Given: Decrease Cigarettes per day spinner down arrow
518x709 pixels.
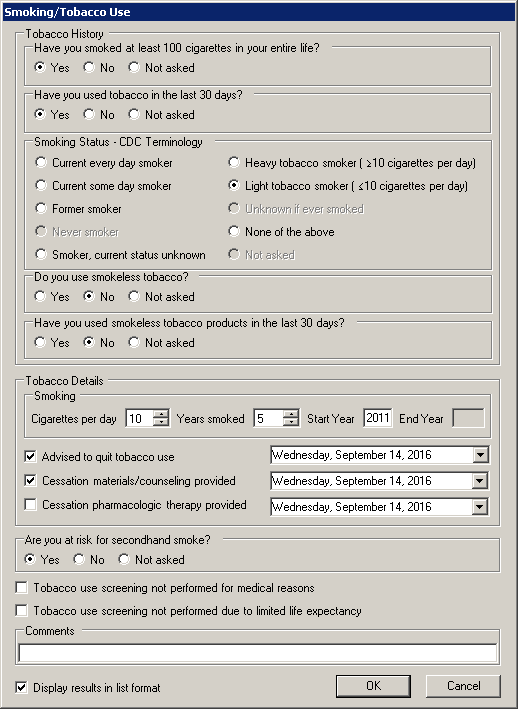Looking at the screenshot, I should pos(161,422).
